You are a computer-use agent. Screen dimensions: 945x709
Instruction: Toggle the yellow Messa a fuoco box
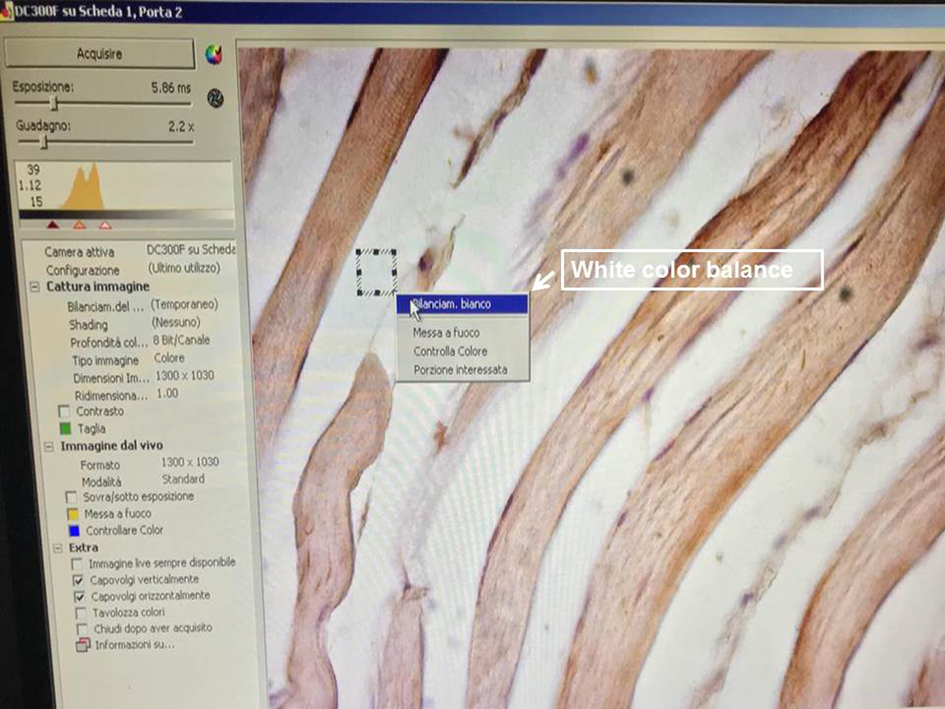point(73,514)
